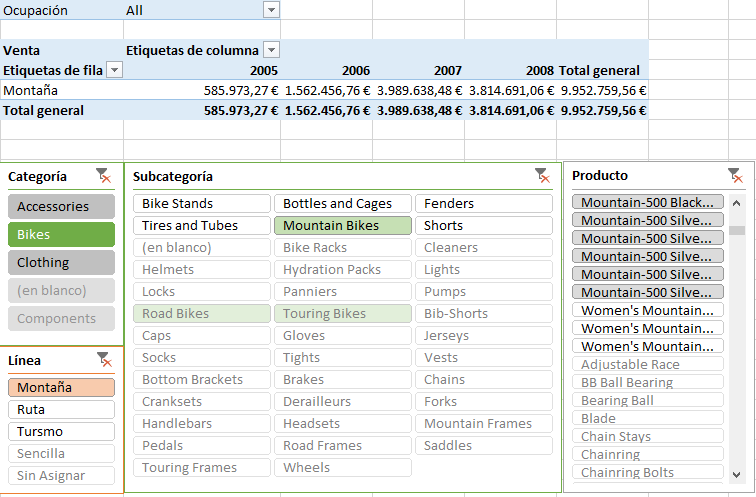Select Bottles and Cages subcategory
756x497 pixels.
coord(342,204)
